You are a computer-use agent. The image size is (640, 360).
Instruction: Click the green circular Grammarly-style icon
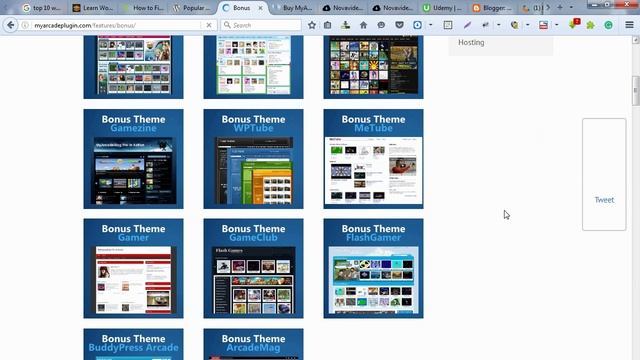[x=608, y=25]
